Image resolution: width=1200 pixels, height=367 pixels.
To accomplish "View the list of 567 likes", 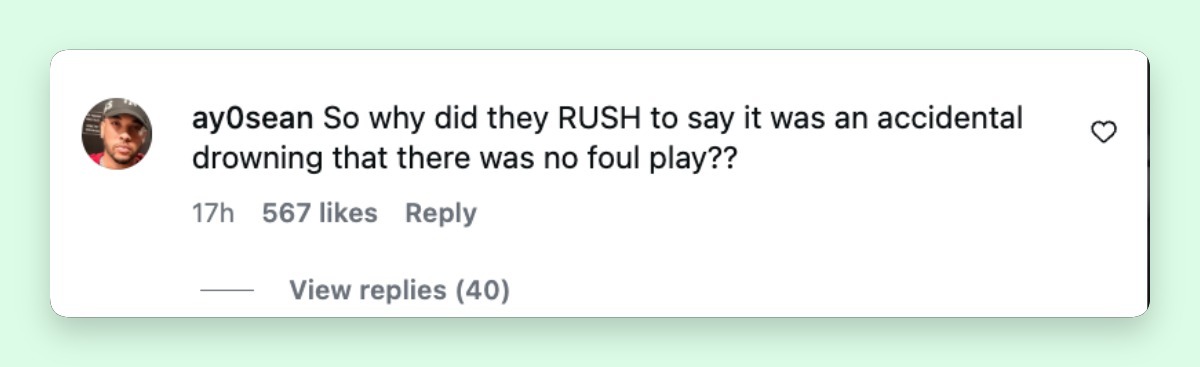I will [x=320, y=213].
